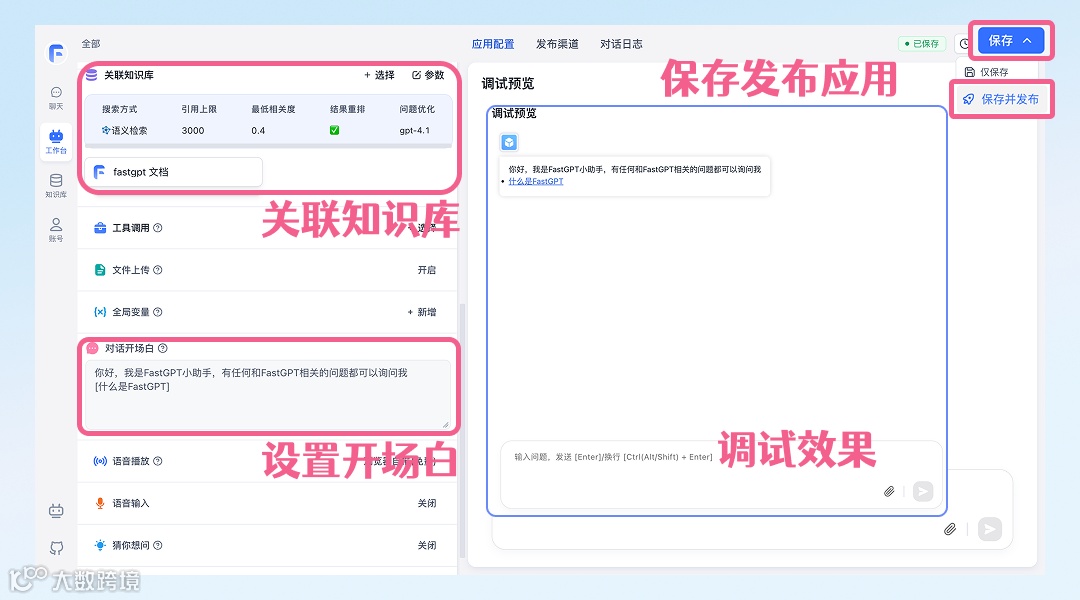Click the outer chat send button
The height and width of the screenshot is (600, 1080).
pyautogui.click(x=989, y=529)
